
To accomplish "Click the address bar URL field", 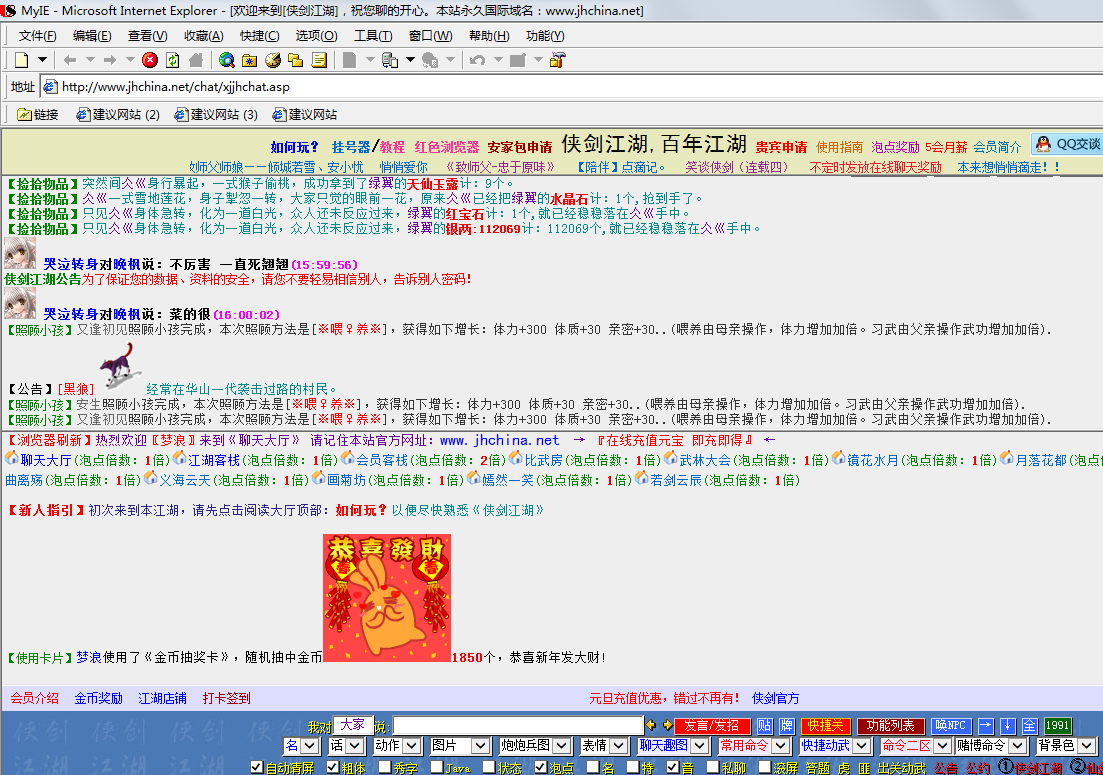I will coord(571,87).
